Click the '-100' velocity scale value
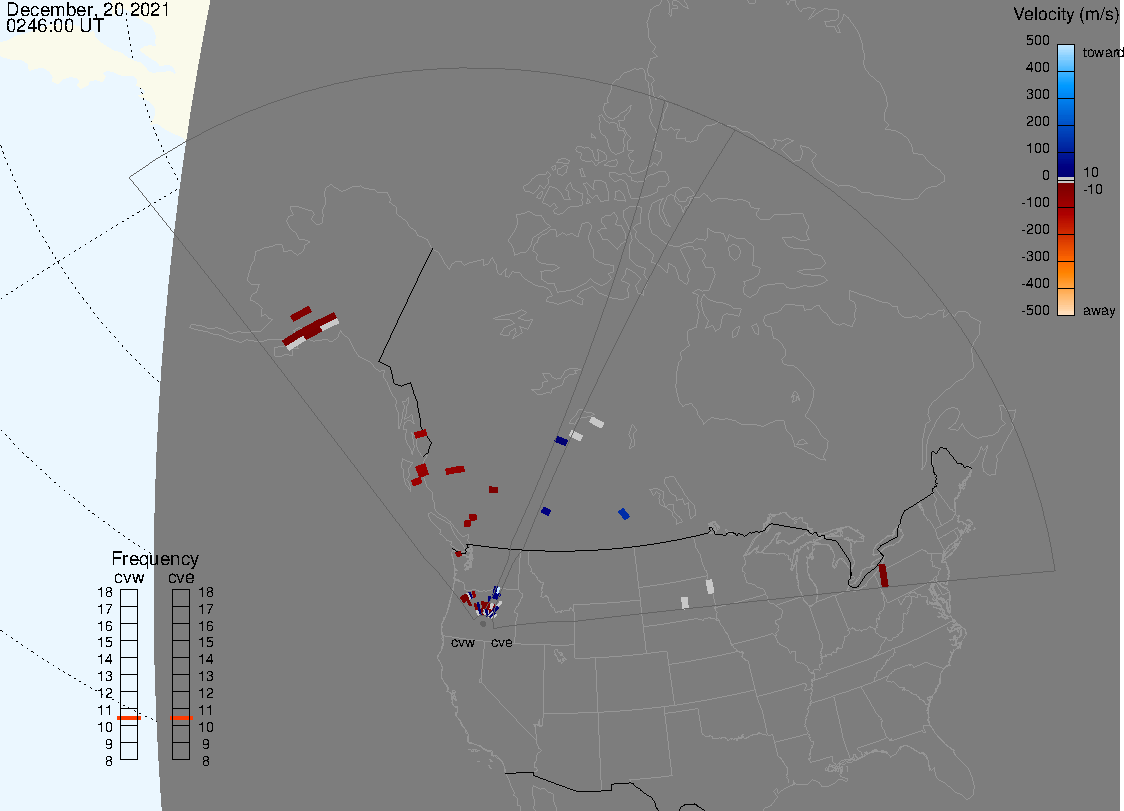Image resolution: width=1124 pixels, height=811 pixels. (1035, 202)
